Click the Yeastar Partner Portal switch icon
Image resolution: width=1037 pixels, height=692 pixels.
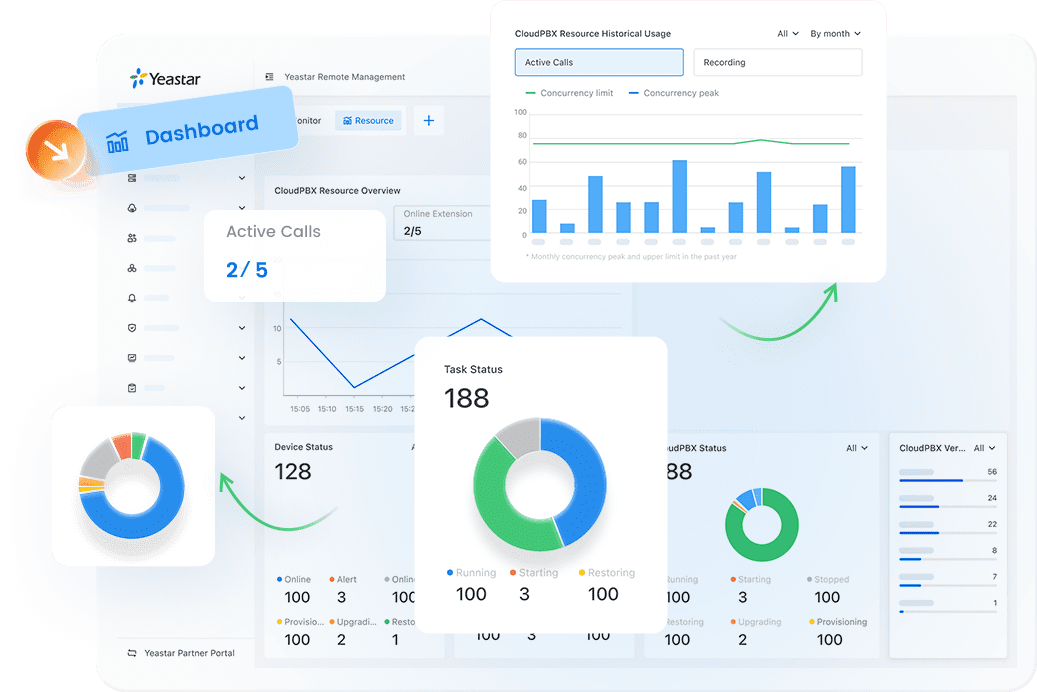pos(132,653)
